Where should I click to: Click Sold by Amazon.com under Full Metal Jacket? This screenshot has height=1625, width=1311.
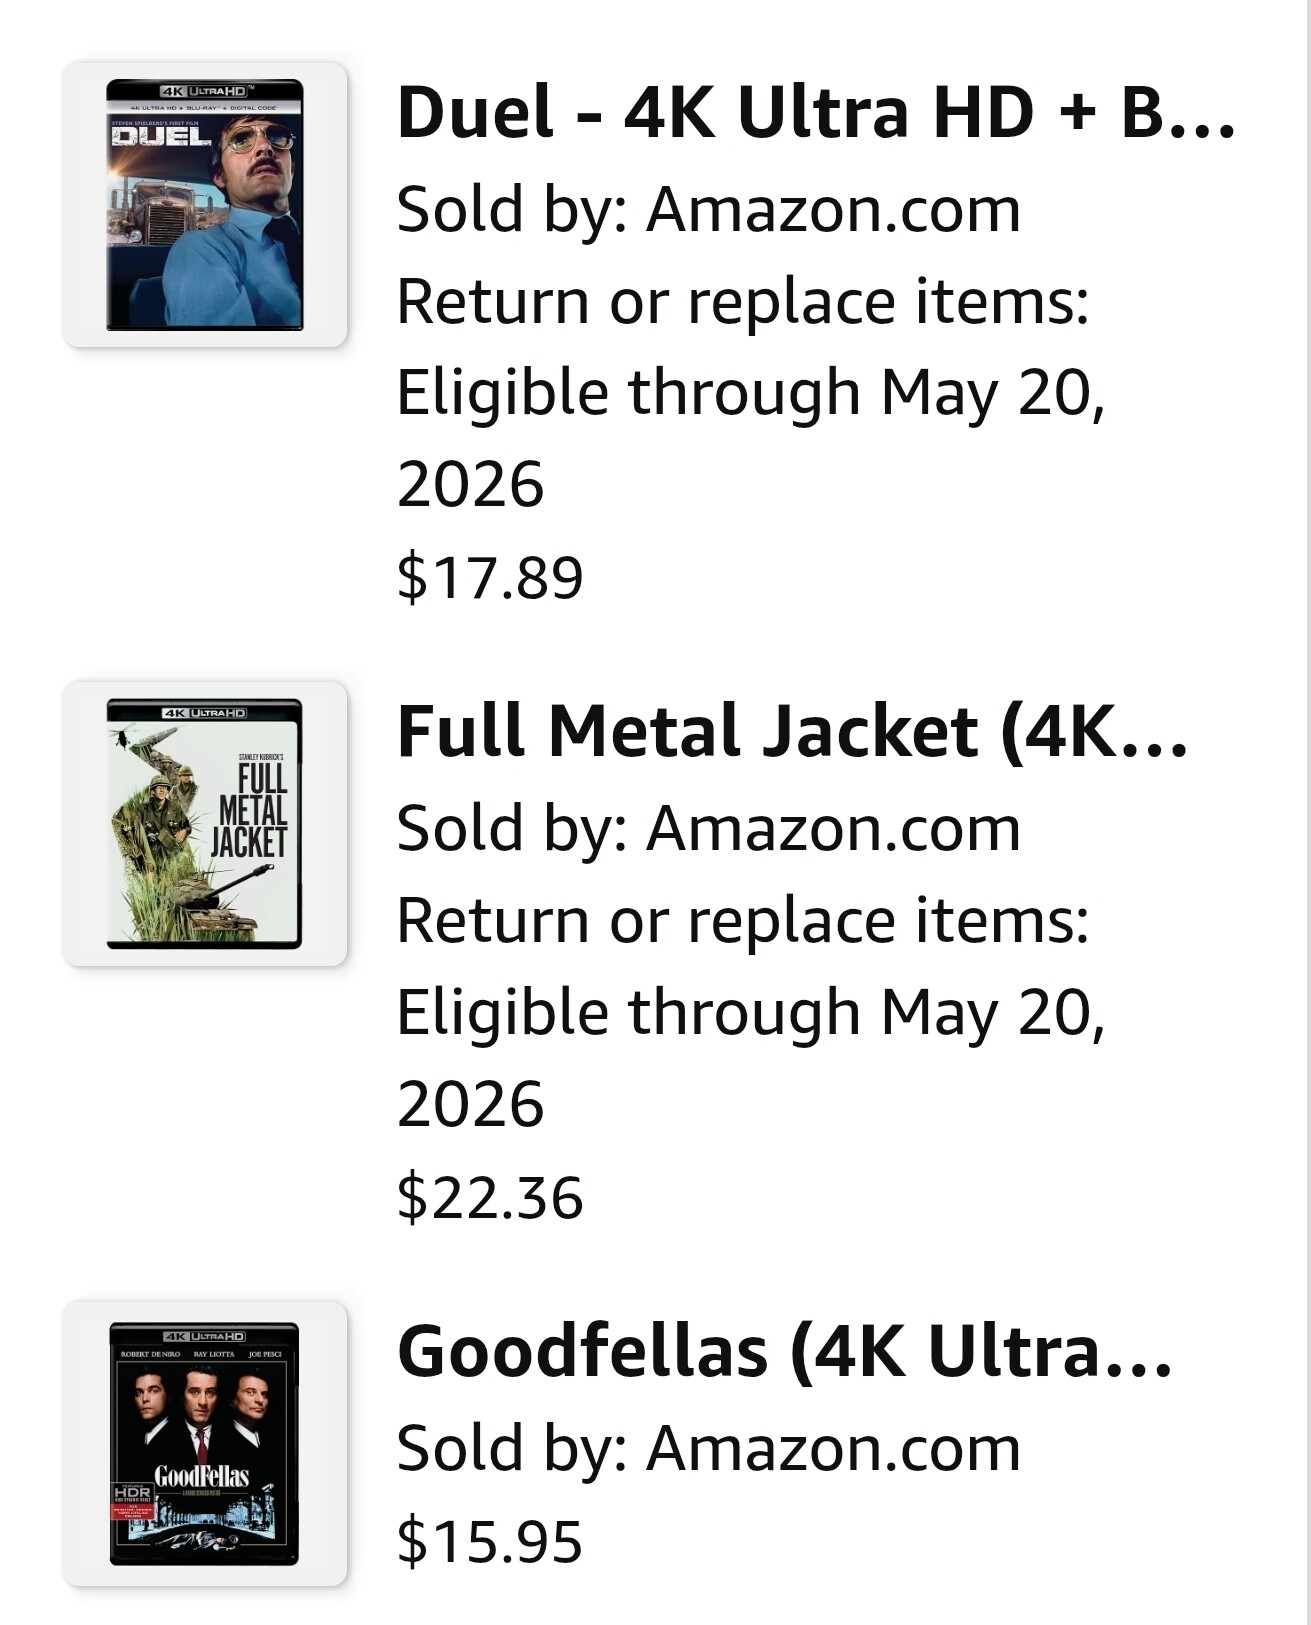[x=708, y=829]
